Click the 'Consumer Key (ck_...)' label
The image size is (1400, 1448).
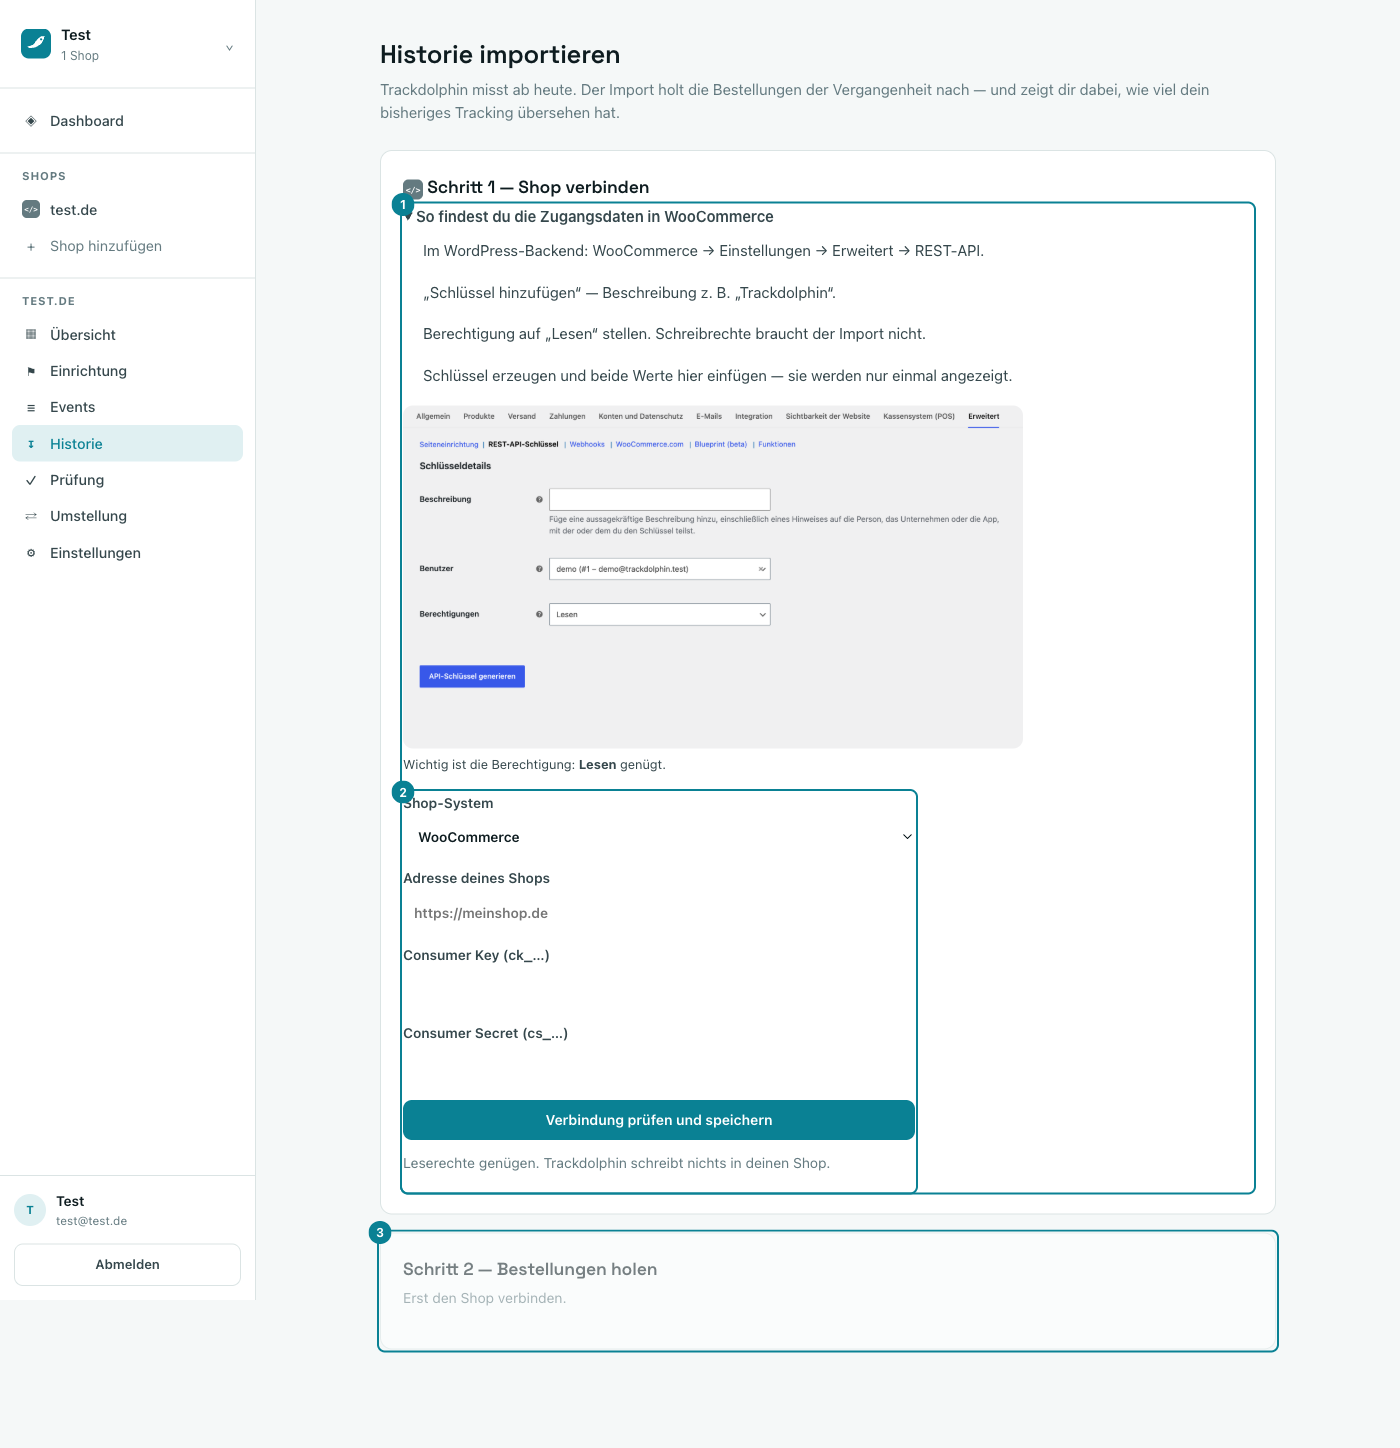(476, 956)
